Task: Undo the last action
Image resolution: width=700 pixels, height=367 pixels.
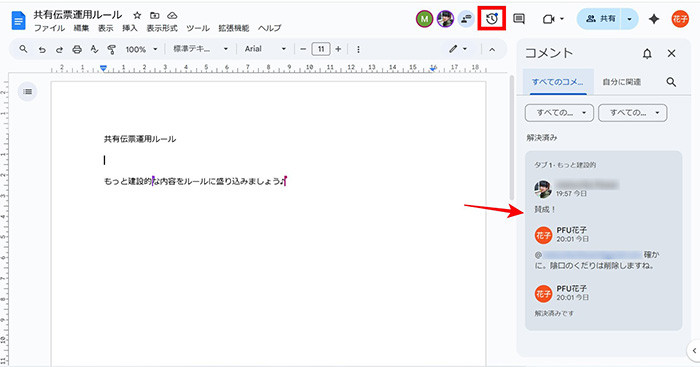Action: click(x=42, y=49)
